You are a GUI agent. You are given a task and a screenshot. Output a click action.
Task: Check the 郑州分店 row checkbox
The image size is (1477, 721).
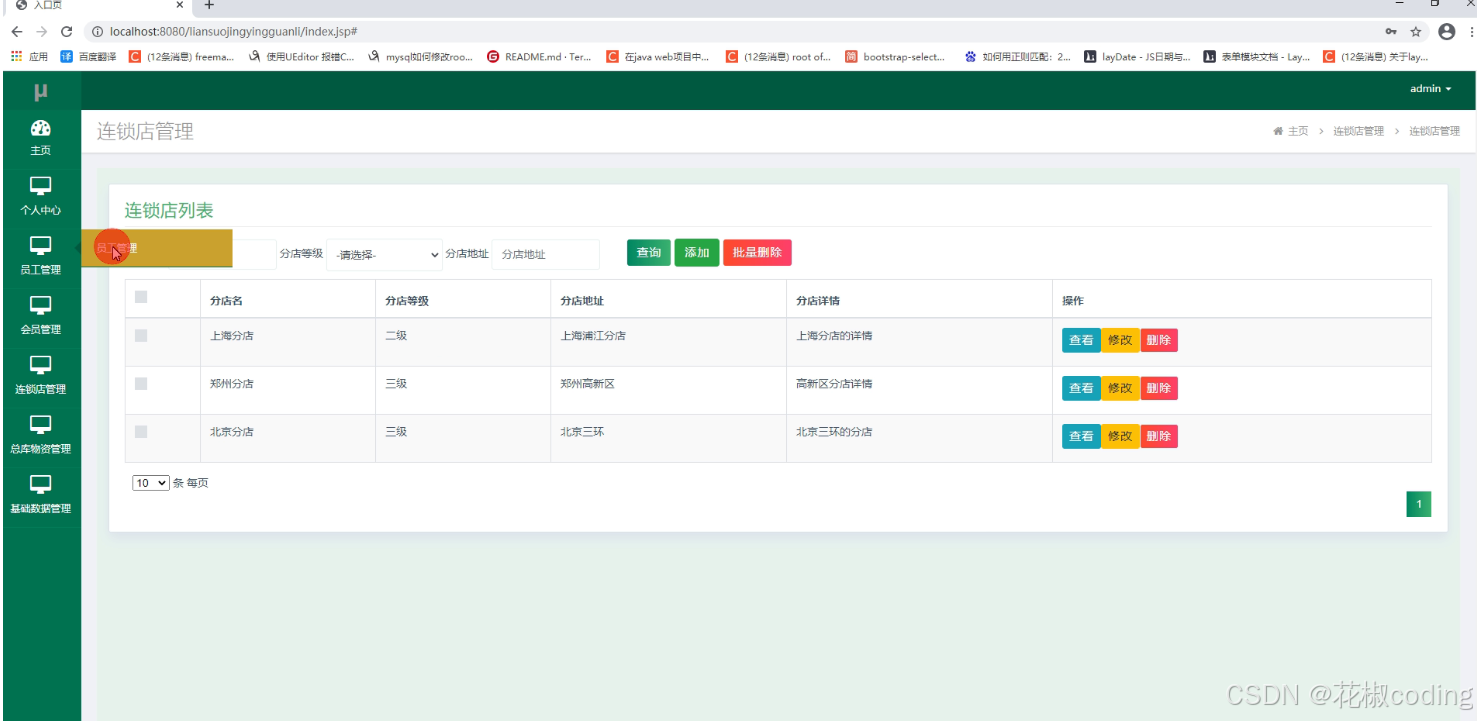pyautogui.click(x=141, y=384)
